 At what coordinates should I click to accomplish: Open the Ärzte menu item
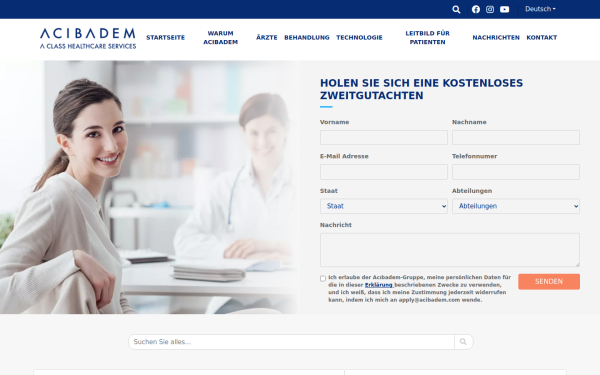click(x=267, y=38)
